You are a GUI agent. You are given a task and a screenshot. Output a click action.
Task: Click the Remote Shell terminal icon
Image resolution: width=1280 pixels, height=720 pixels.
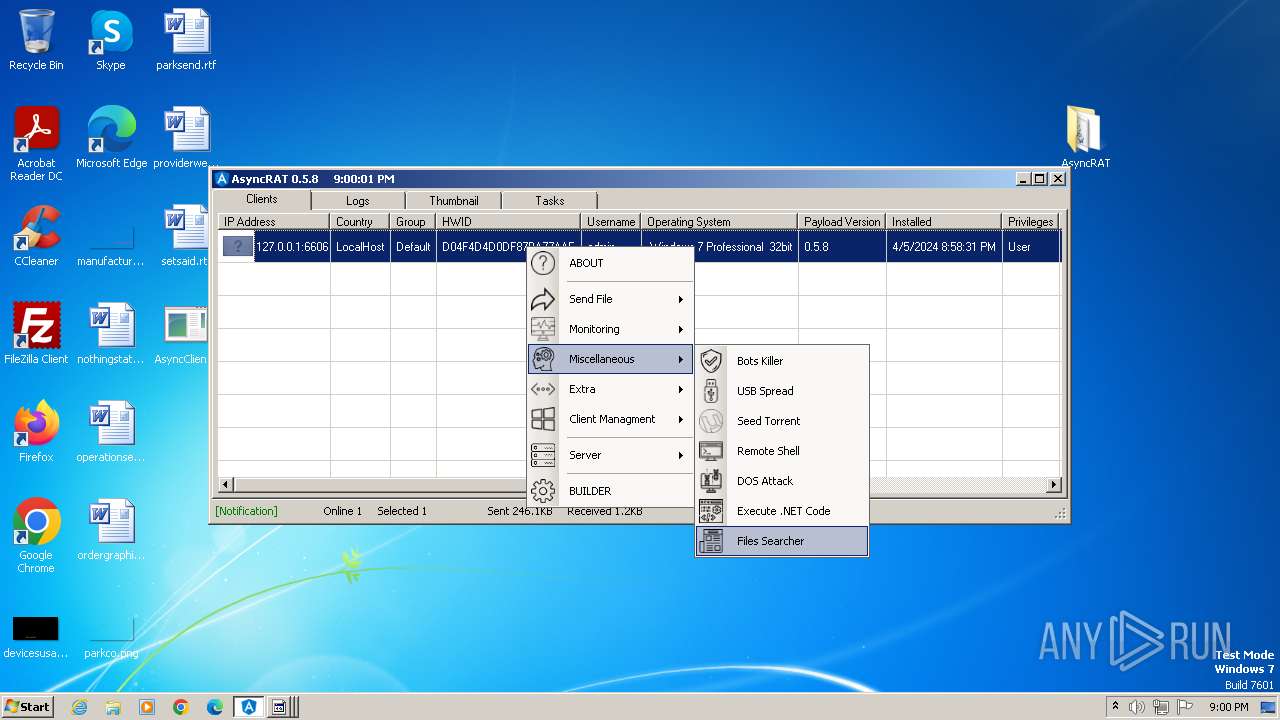711,451
